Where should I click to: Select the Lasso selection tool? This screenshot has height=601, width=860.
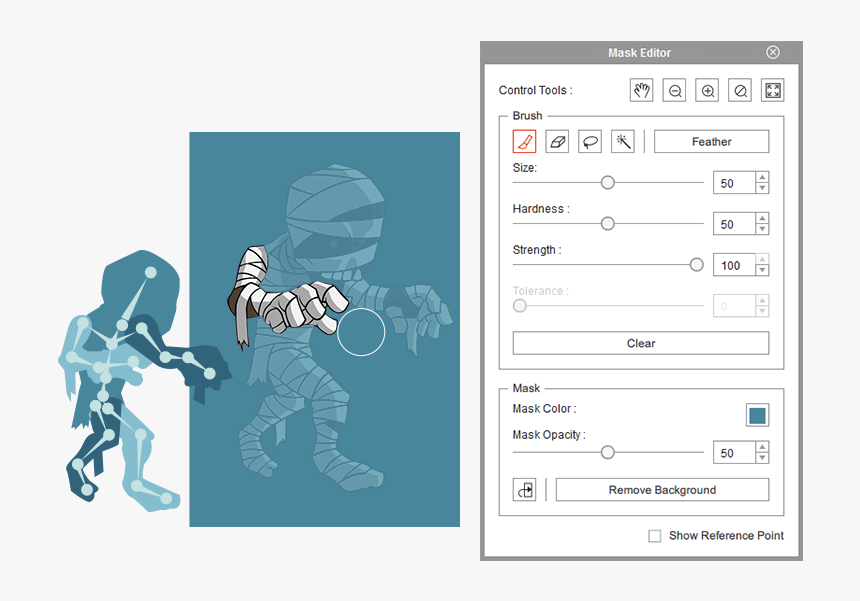click(x=591, y=142)
